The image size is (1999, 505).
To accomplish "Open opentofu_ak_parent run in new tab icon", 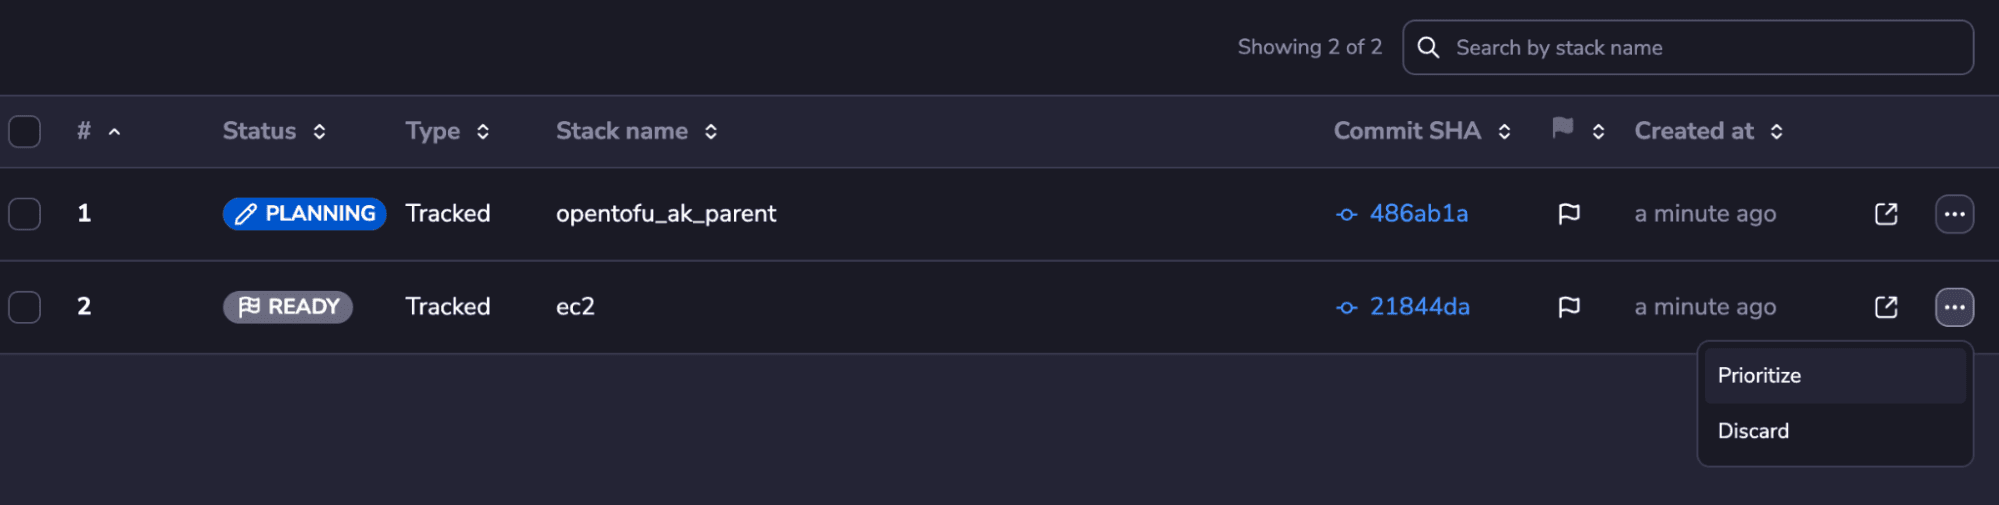I will tap(1886, 214).
